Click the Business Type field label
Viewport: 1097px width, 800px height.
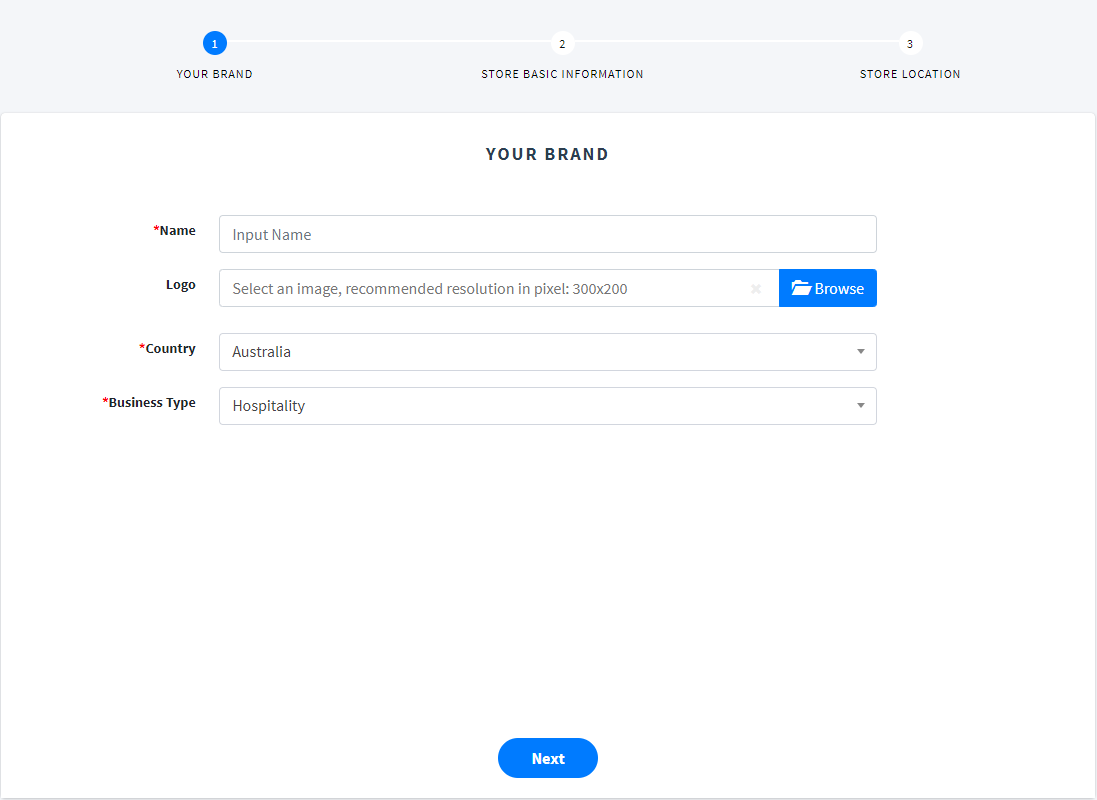pos(152,402)
